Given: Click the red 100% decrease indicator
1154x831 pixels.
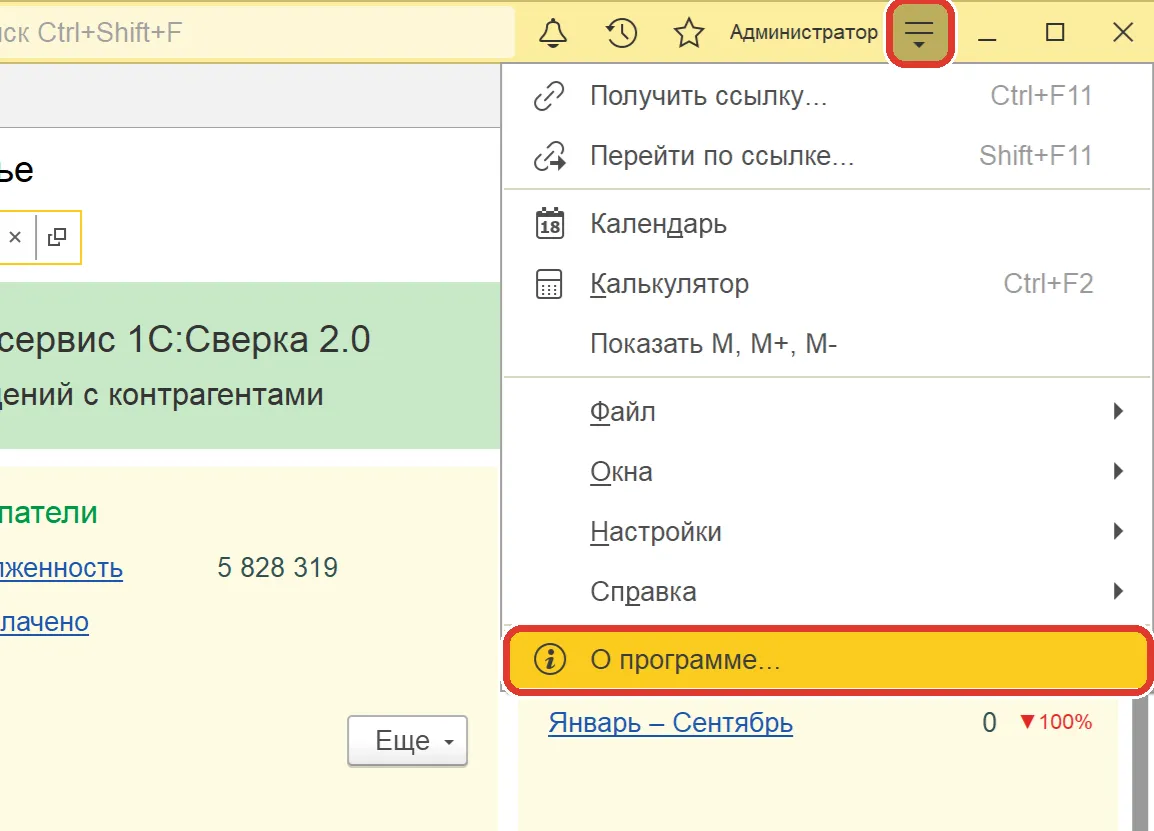Looking at the screenshot, I should [1055, 722].
